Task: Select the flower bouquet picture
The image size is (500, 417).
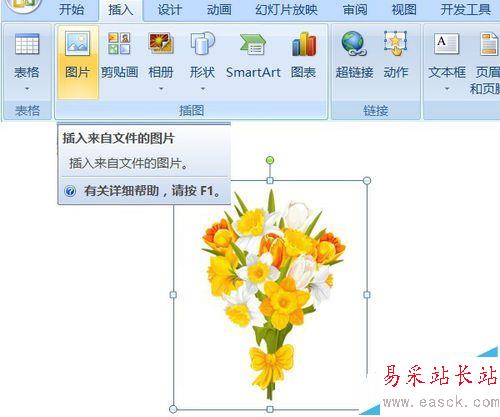Action: [270, 295]
